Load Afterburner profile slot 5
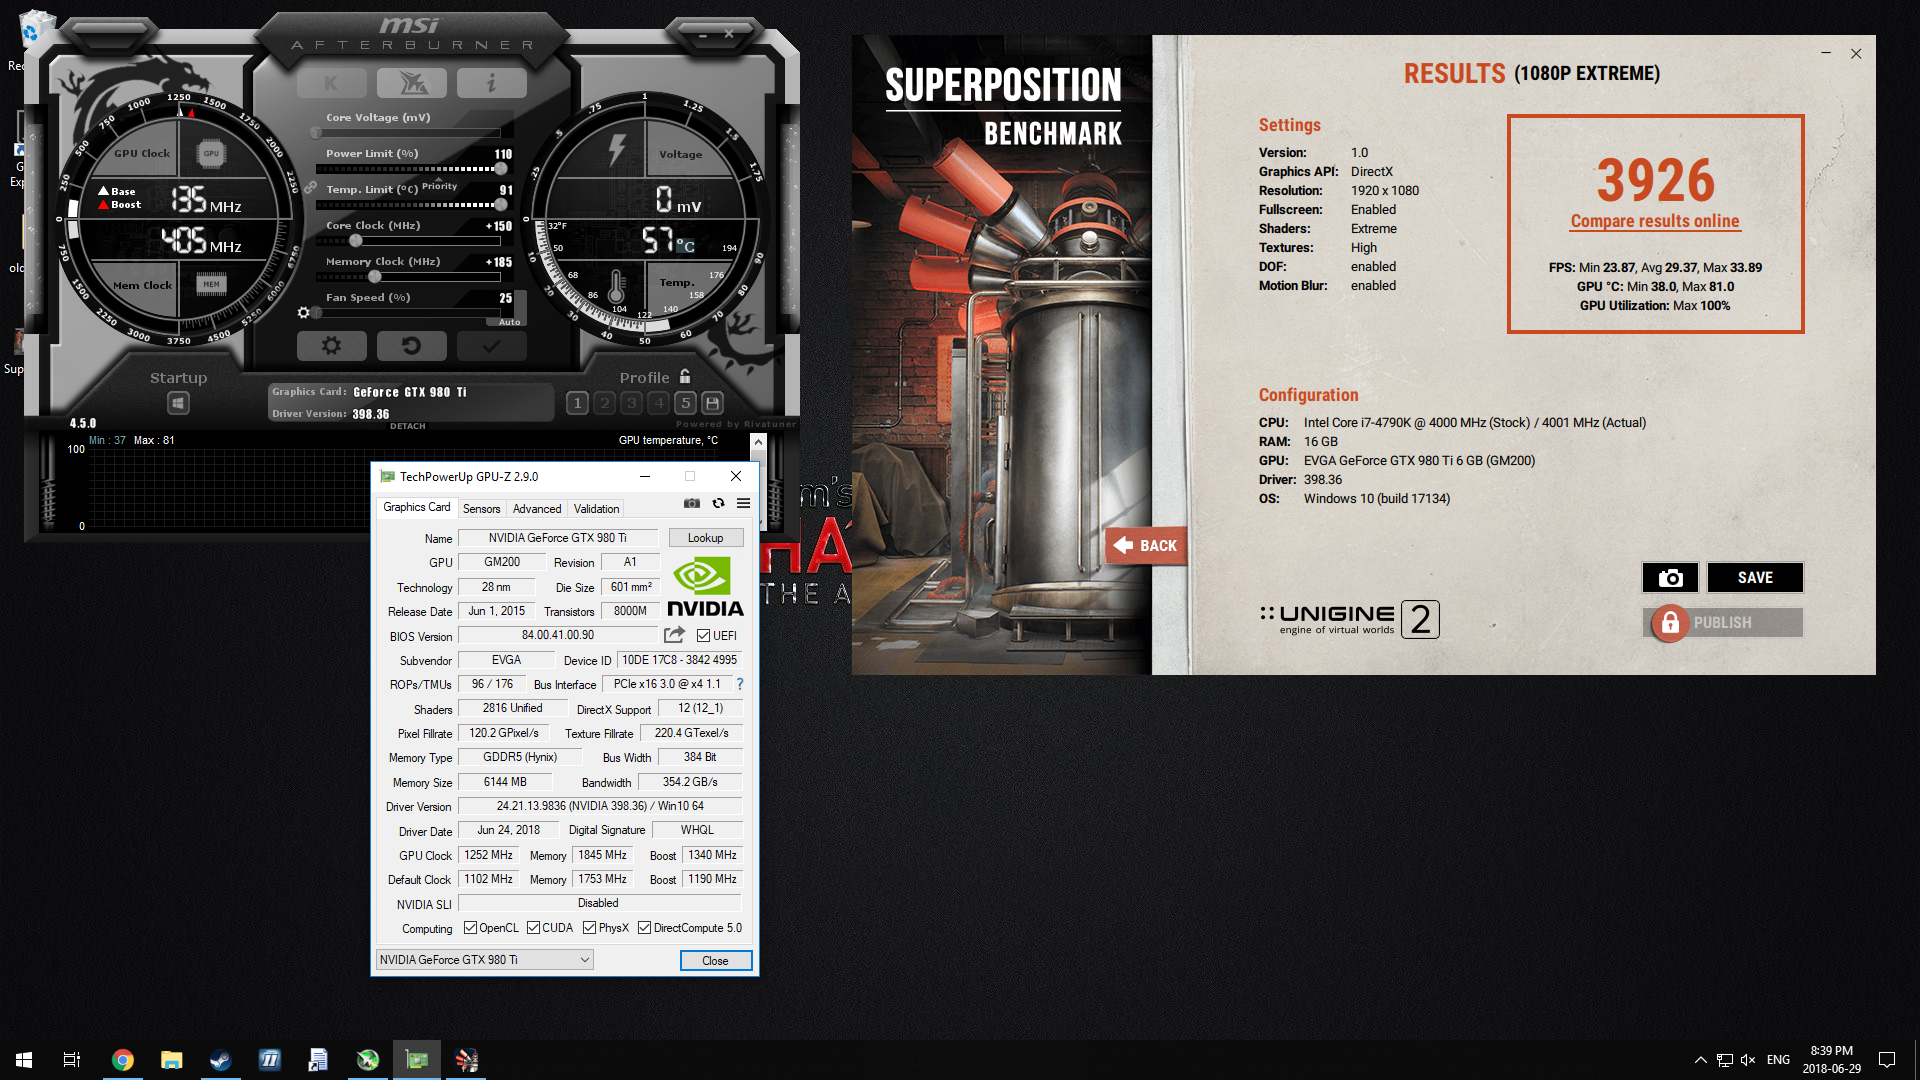This screenshot has width=1920, height=1080. coord(685,403)
